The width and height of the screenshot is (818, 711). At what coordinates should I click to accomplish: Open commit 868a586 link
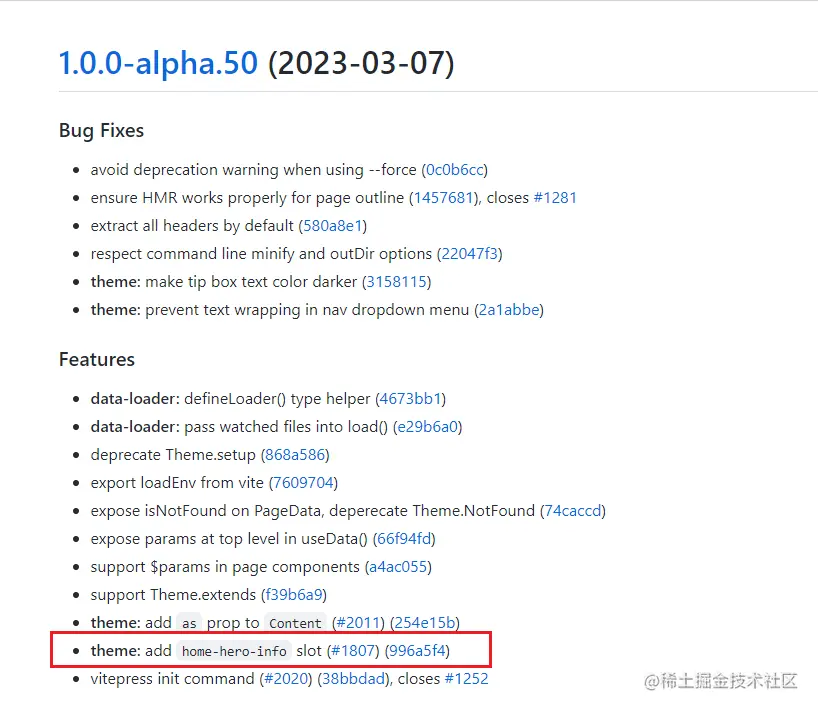pyautogui.click(x=295, y=455)
